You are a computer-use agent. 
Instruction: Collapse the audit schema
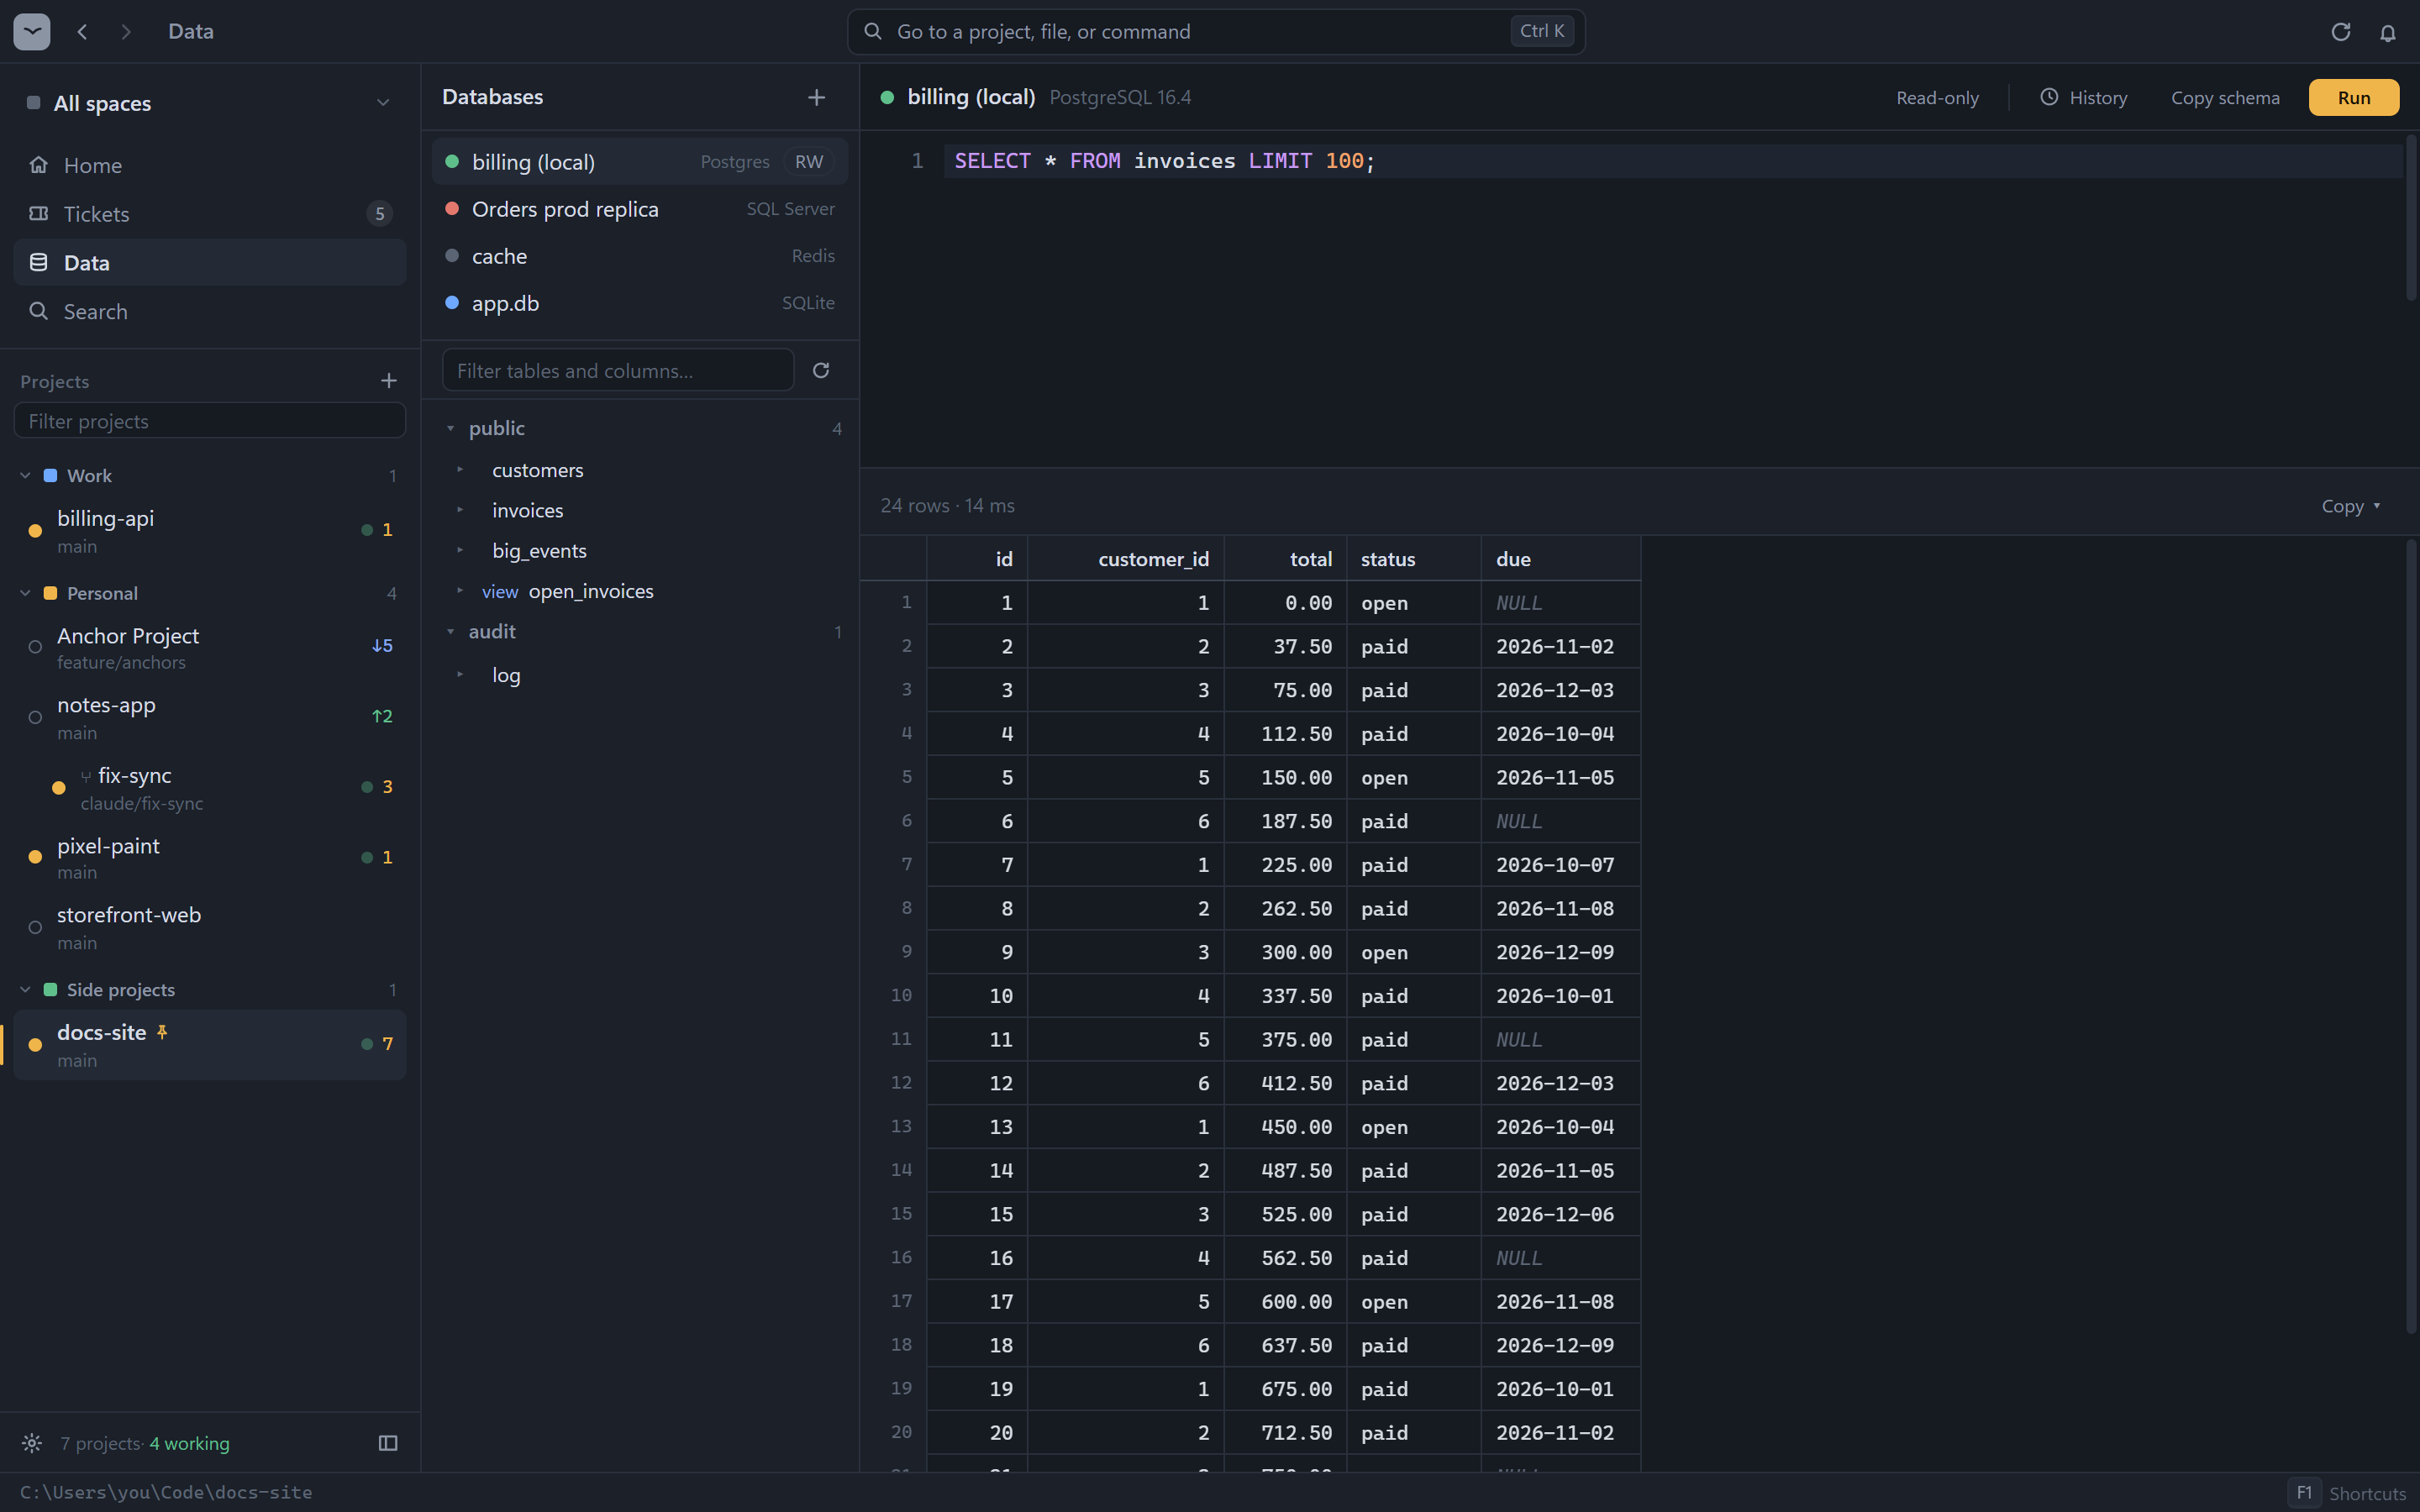(x=450, y=632)
